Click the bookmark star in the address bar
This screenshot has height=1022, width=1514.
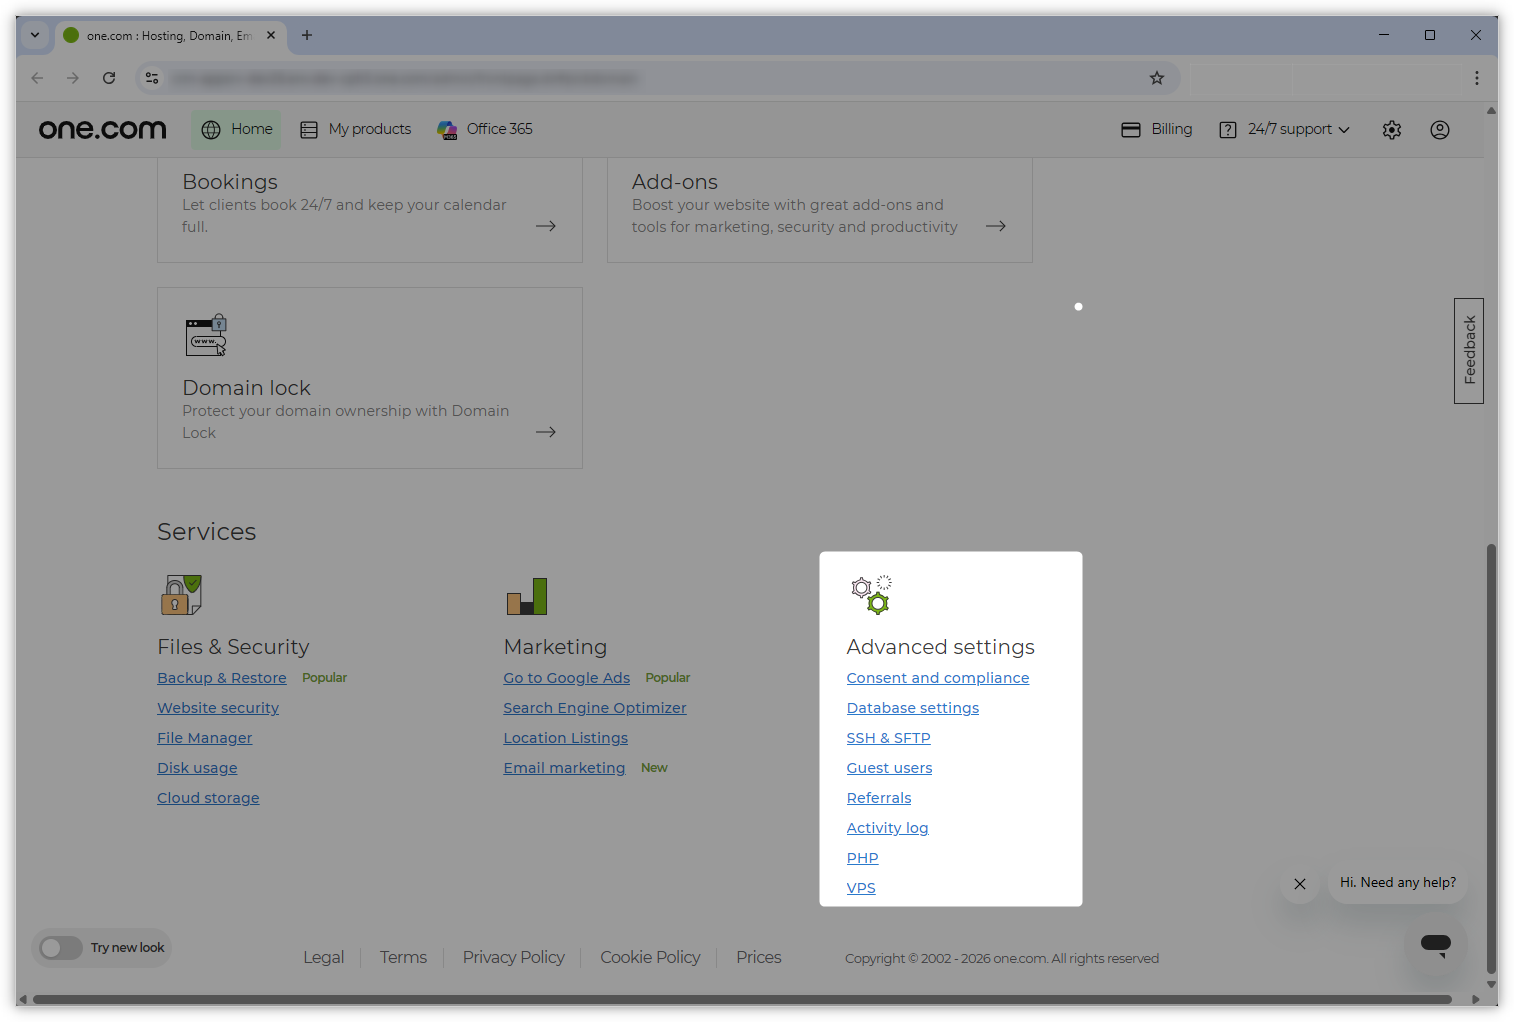coord(1157,77)
